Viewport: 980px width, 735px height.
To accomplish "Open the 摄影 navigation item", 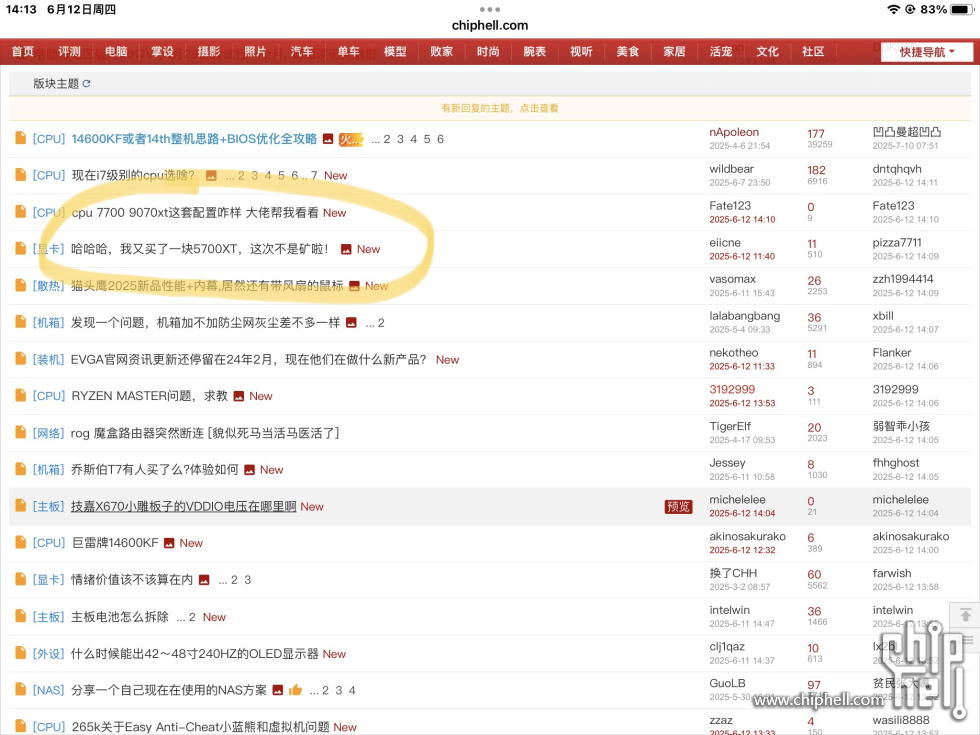I will pos(209,51).
